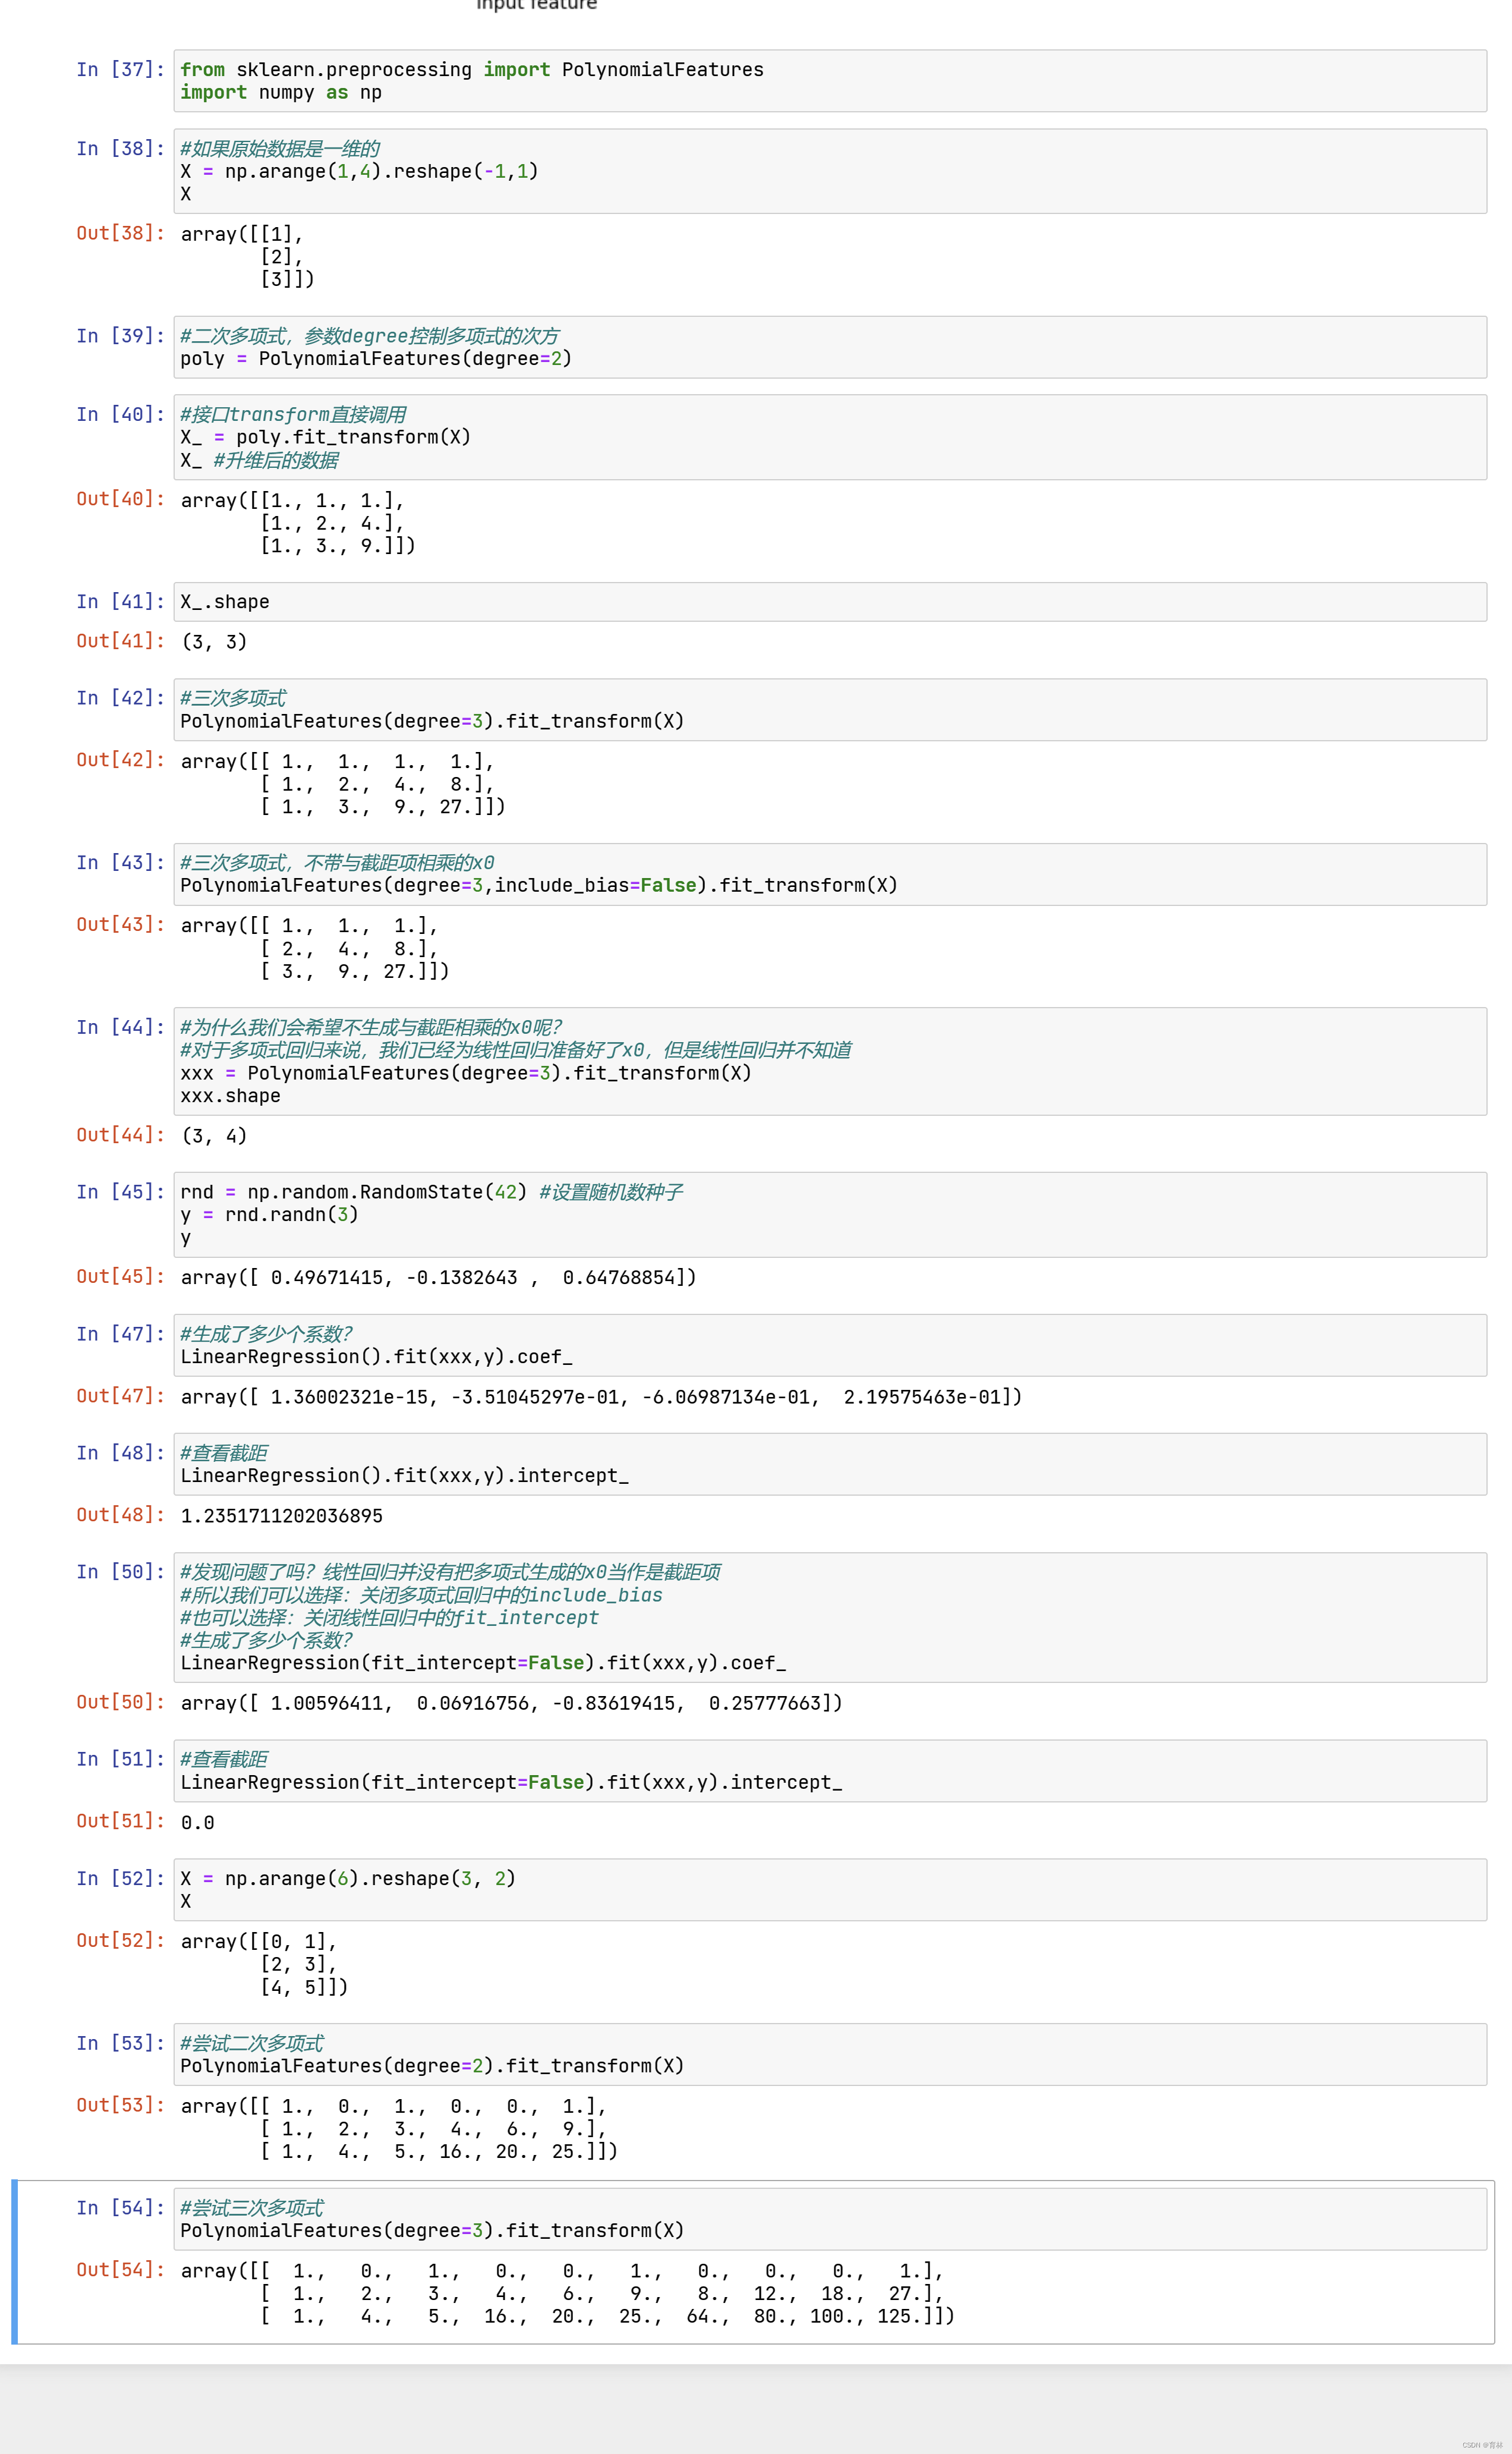Viewport: 1512px width, 2454px height.
Task: Click cell In [53] with degree=2 fit_transform
Action: click(830, 2054)
